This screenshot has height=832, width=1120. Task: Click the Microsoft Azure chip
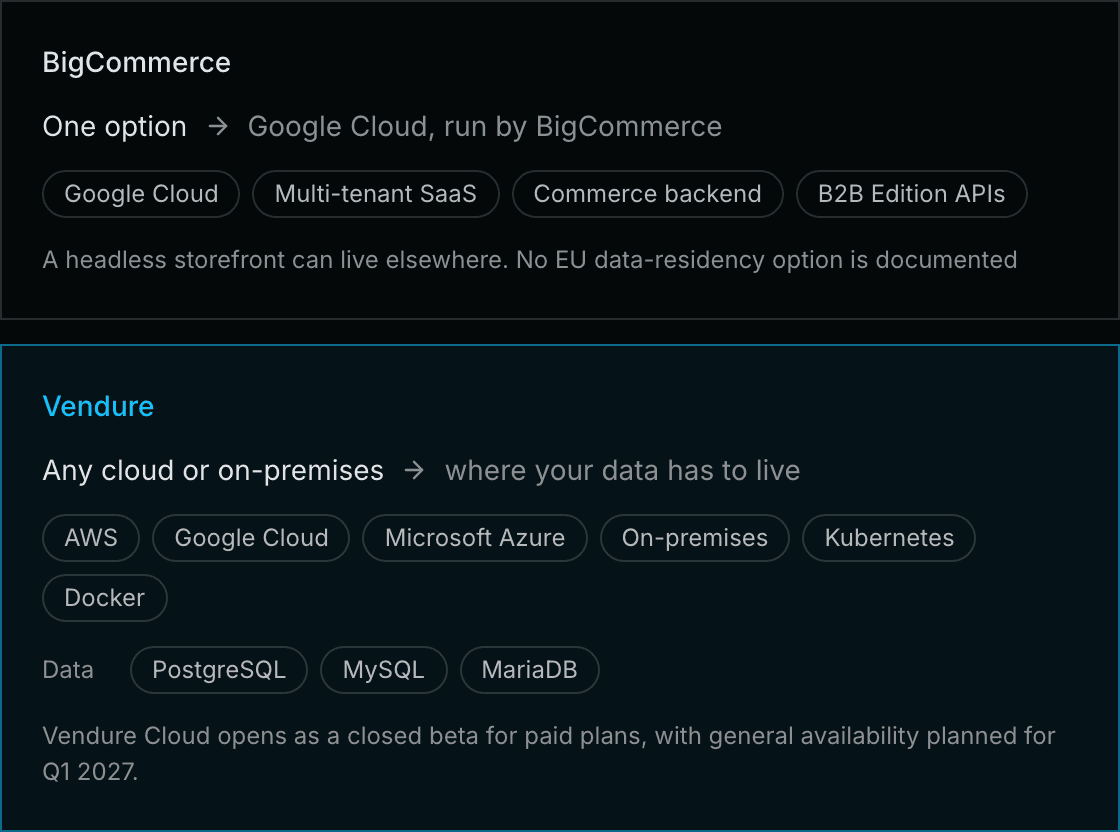pos(475,538)
